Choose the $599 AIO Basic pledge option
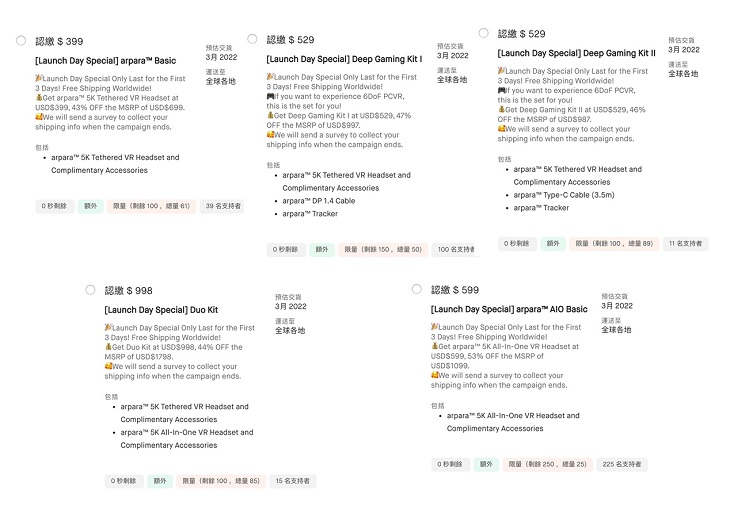 (417, 290)
